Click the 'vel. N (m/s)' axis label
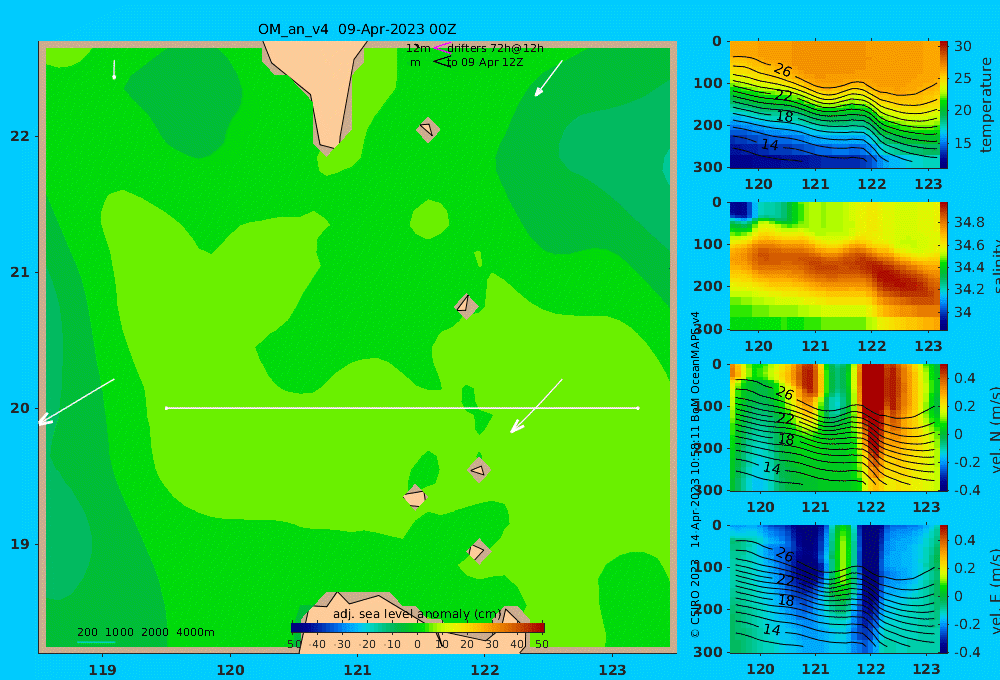This screenshot has width=1000, height=680. pyautogui.click(x=993, y=429)
